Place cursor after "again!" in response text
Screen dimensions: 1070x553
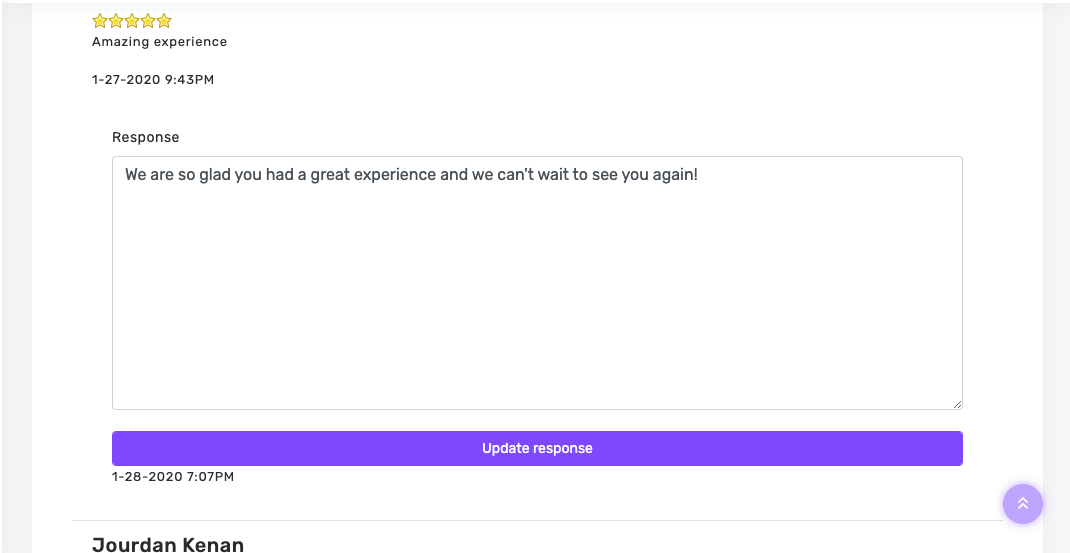(698, 175)
